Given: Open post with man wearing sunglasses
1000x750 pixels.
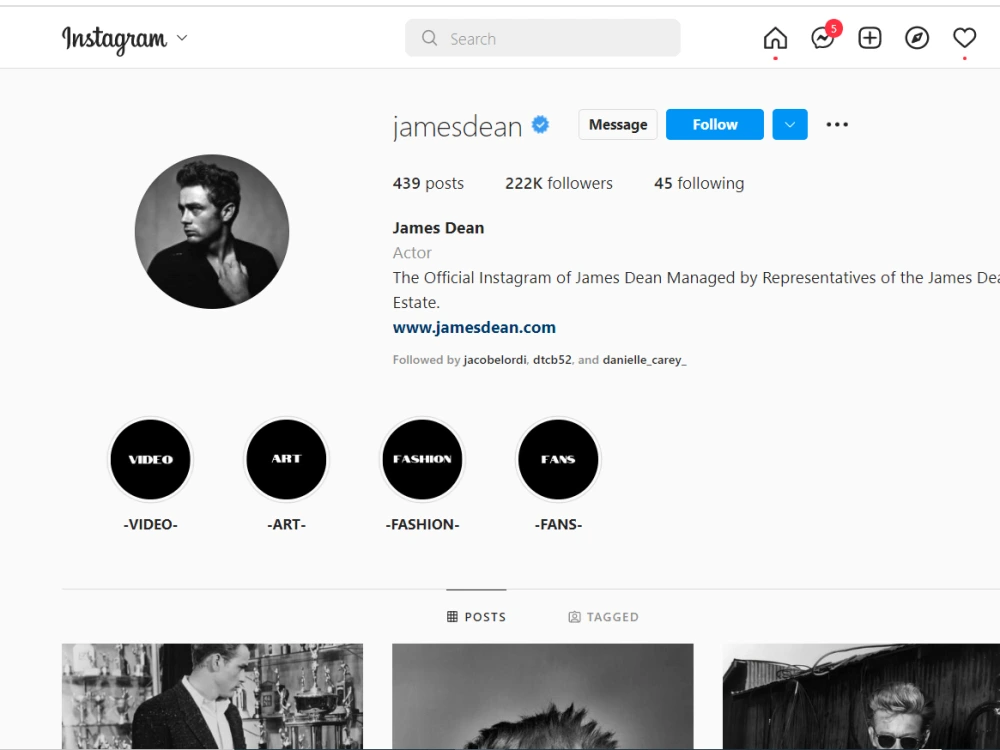Looking at the screenshot, I should (x=861, y=696).
